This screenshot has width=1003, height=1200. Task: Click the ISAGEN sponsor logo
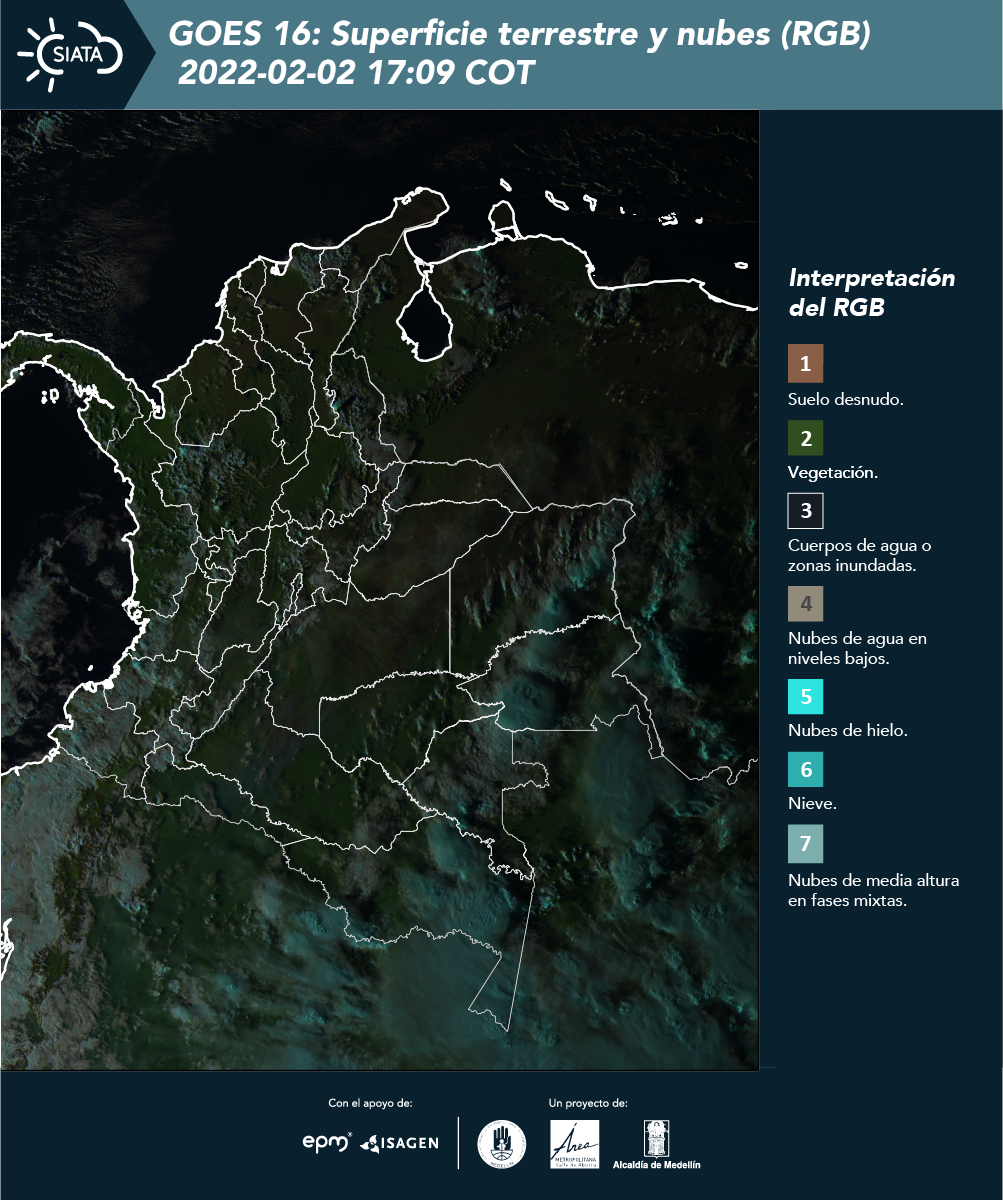pyautogui.click(x=399, y=1143)
